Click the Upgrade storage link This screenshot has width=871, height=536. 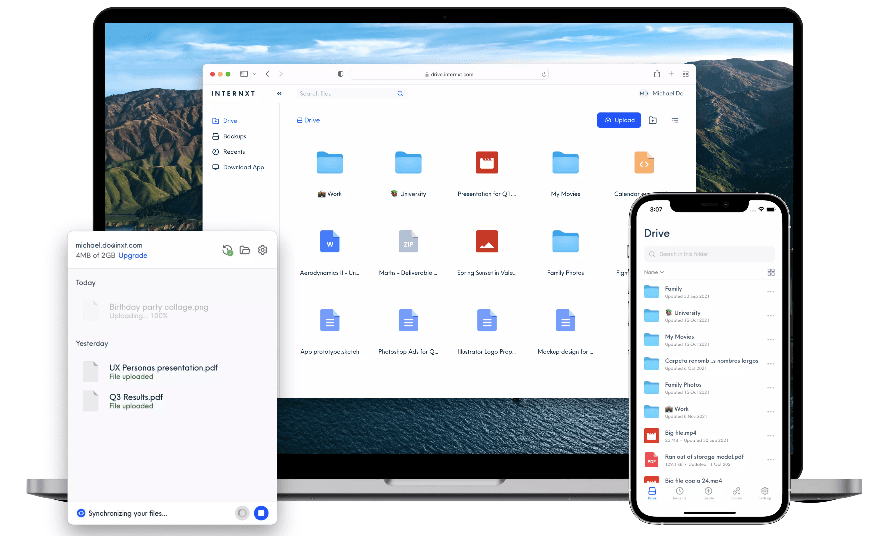(133, 256)
